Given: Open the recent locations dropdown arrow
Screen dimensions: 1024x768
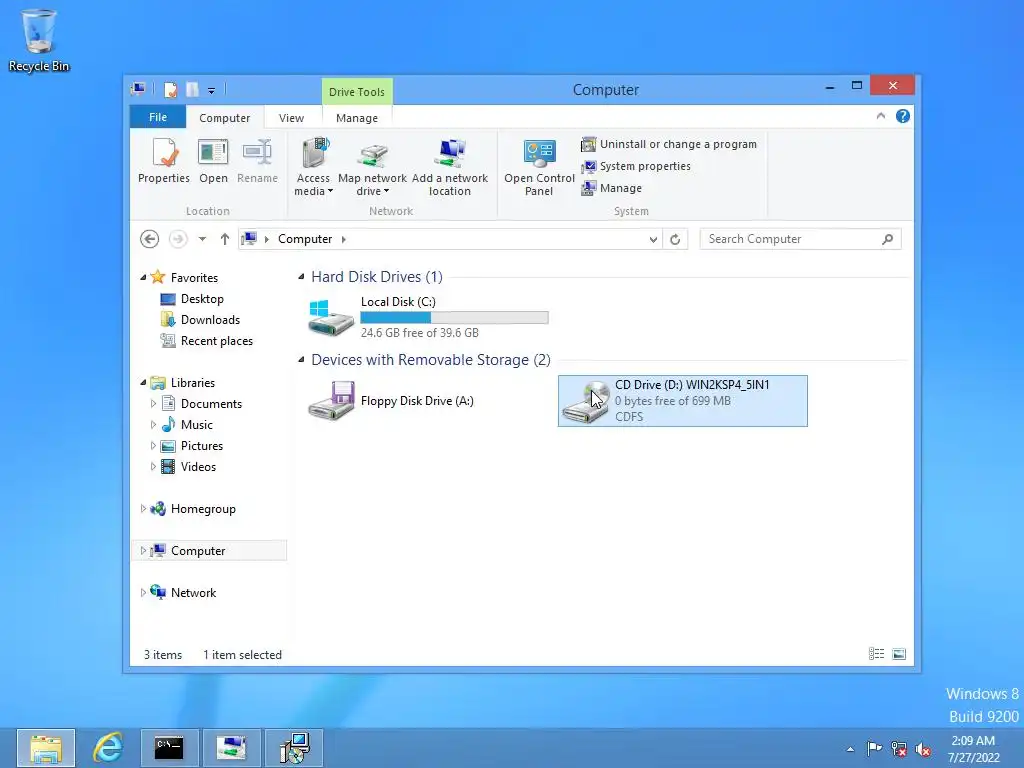Looking at the screenshot, I should click(x=202, y=239).
